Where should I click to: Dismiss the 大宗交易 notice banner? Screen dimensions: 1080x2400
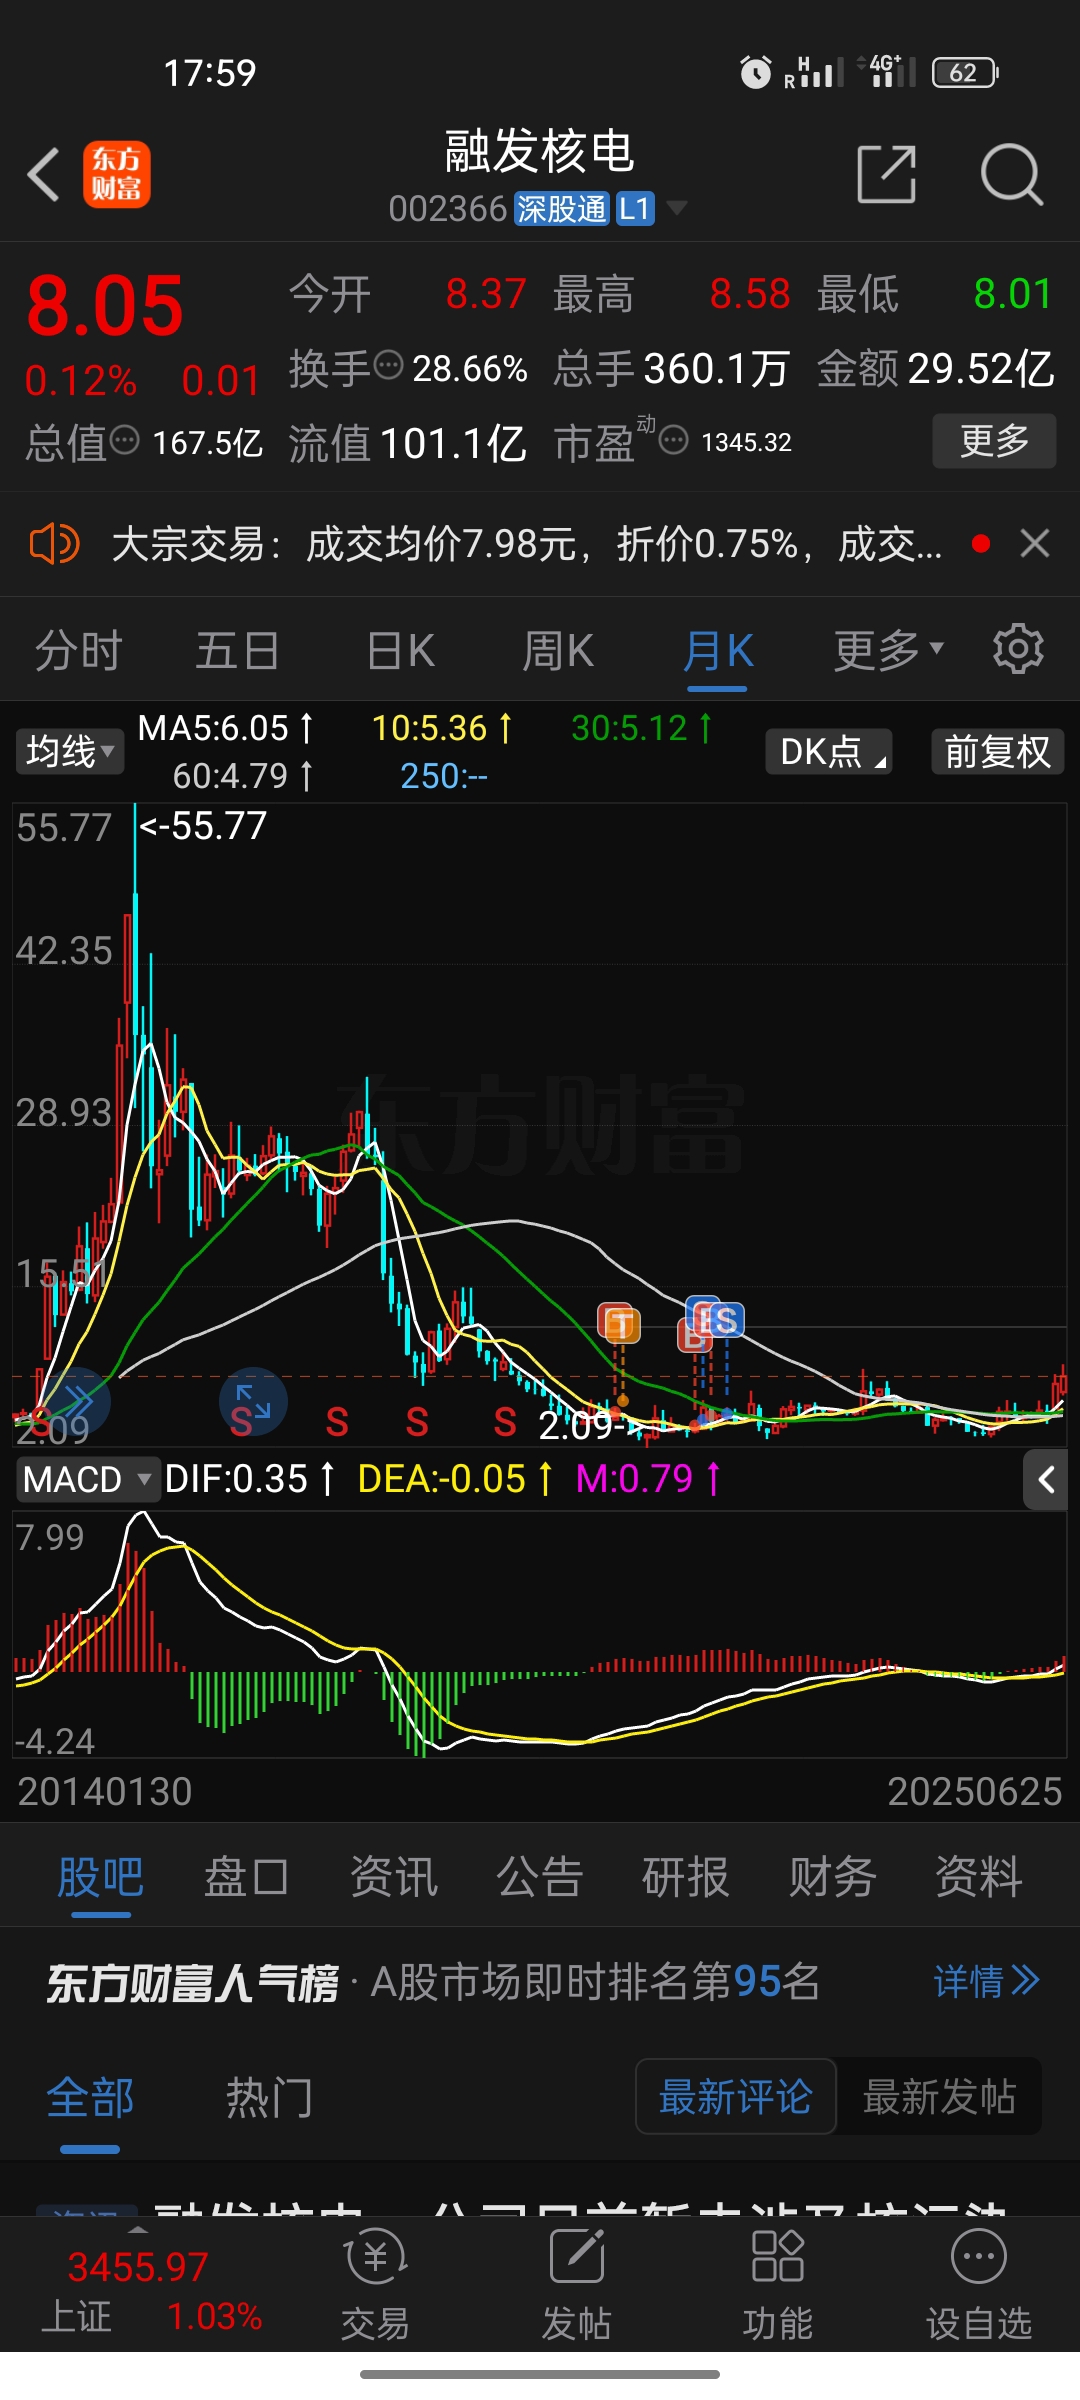click(x=1035, y=544)
